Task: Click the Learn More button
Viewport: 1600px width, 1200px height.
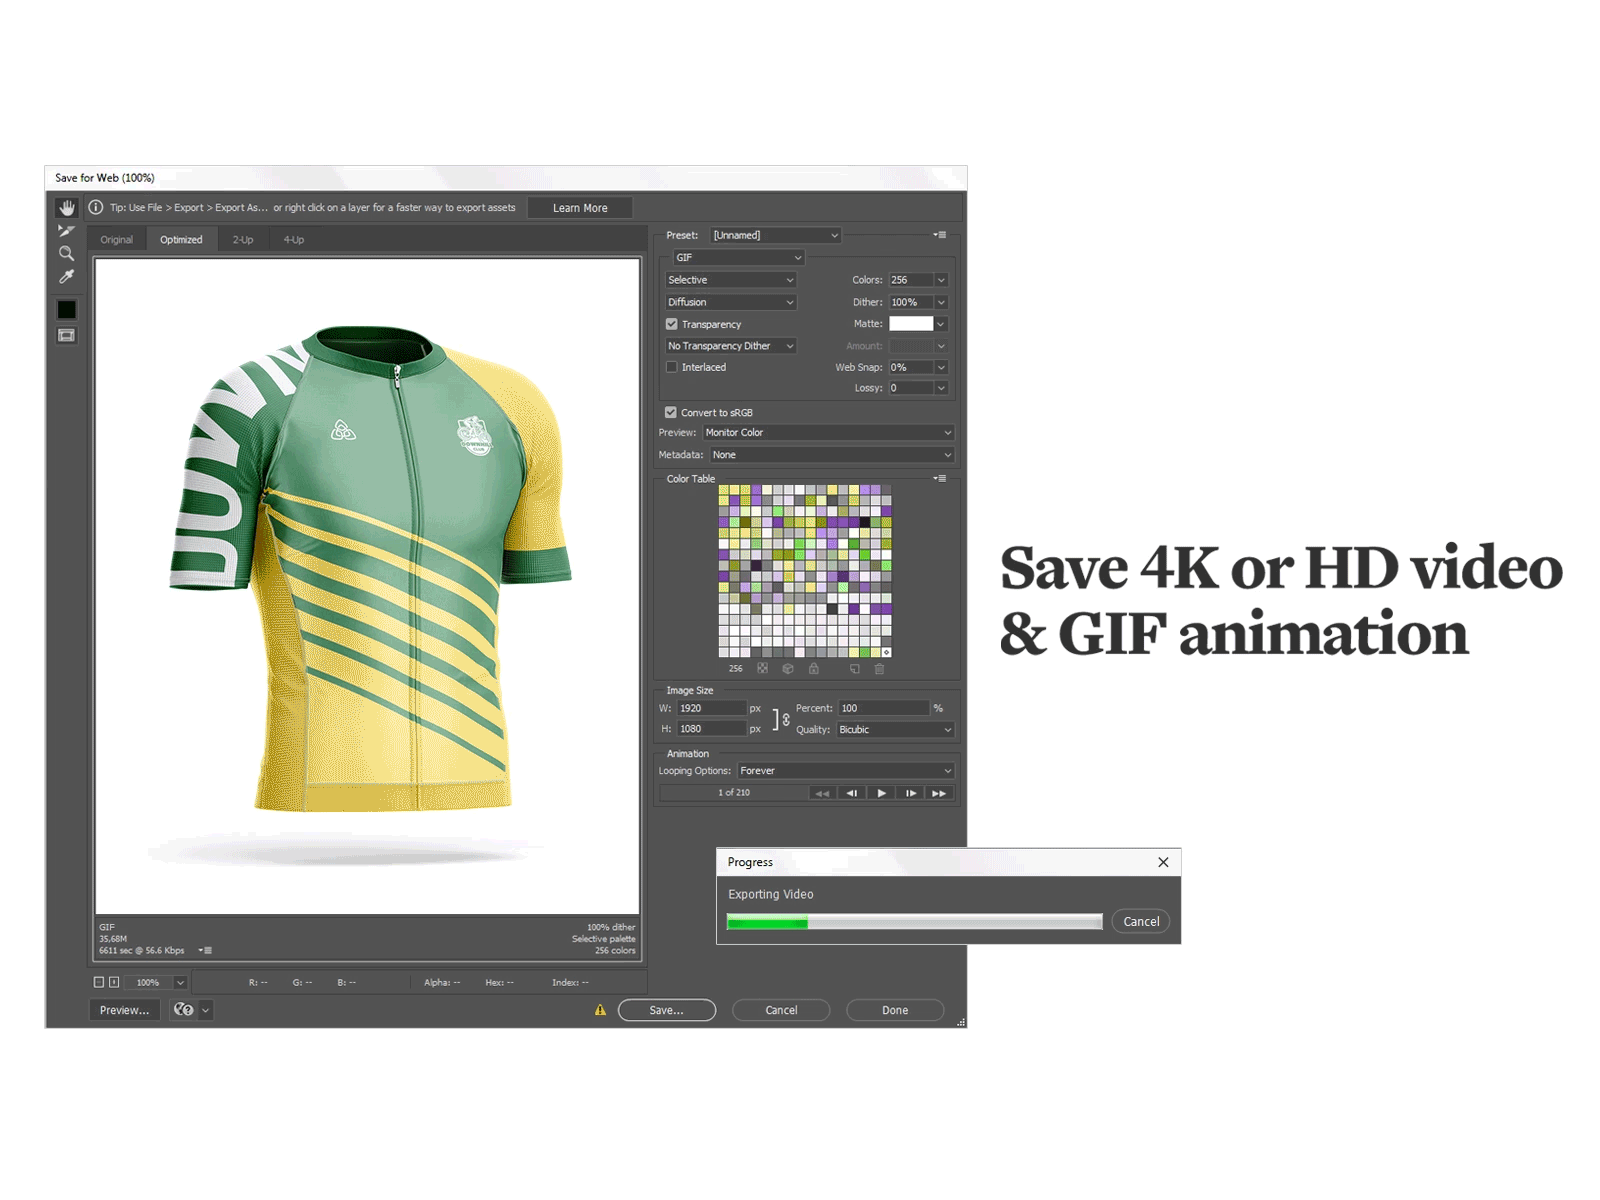Action: [x=580, y=207]
